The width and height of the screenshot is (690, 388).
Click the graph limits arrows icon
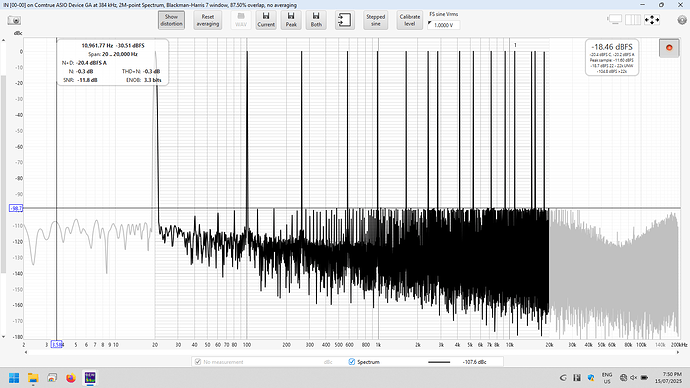click(x=652, y=20)
